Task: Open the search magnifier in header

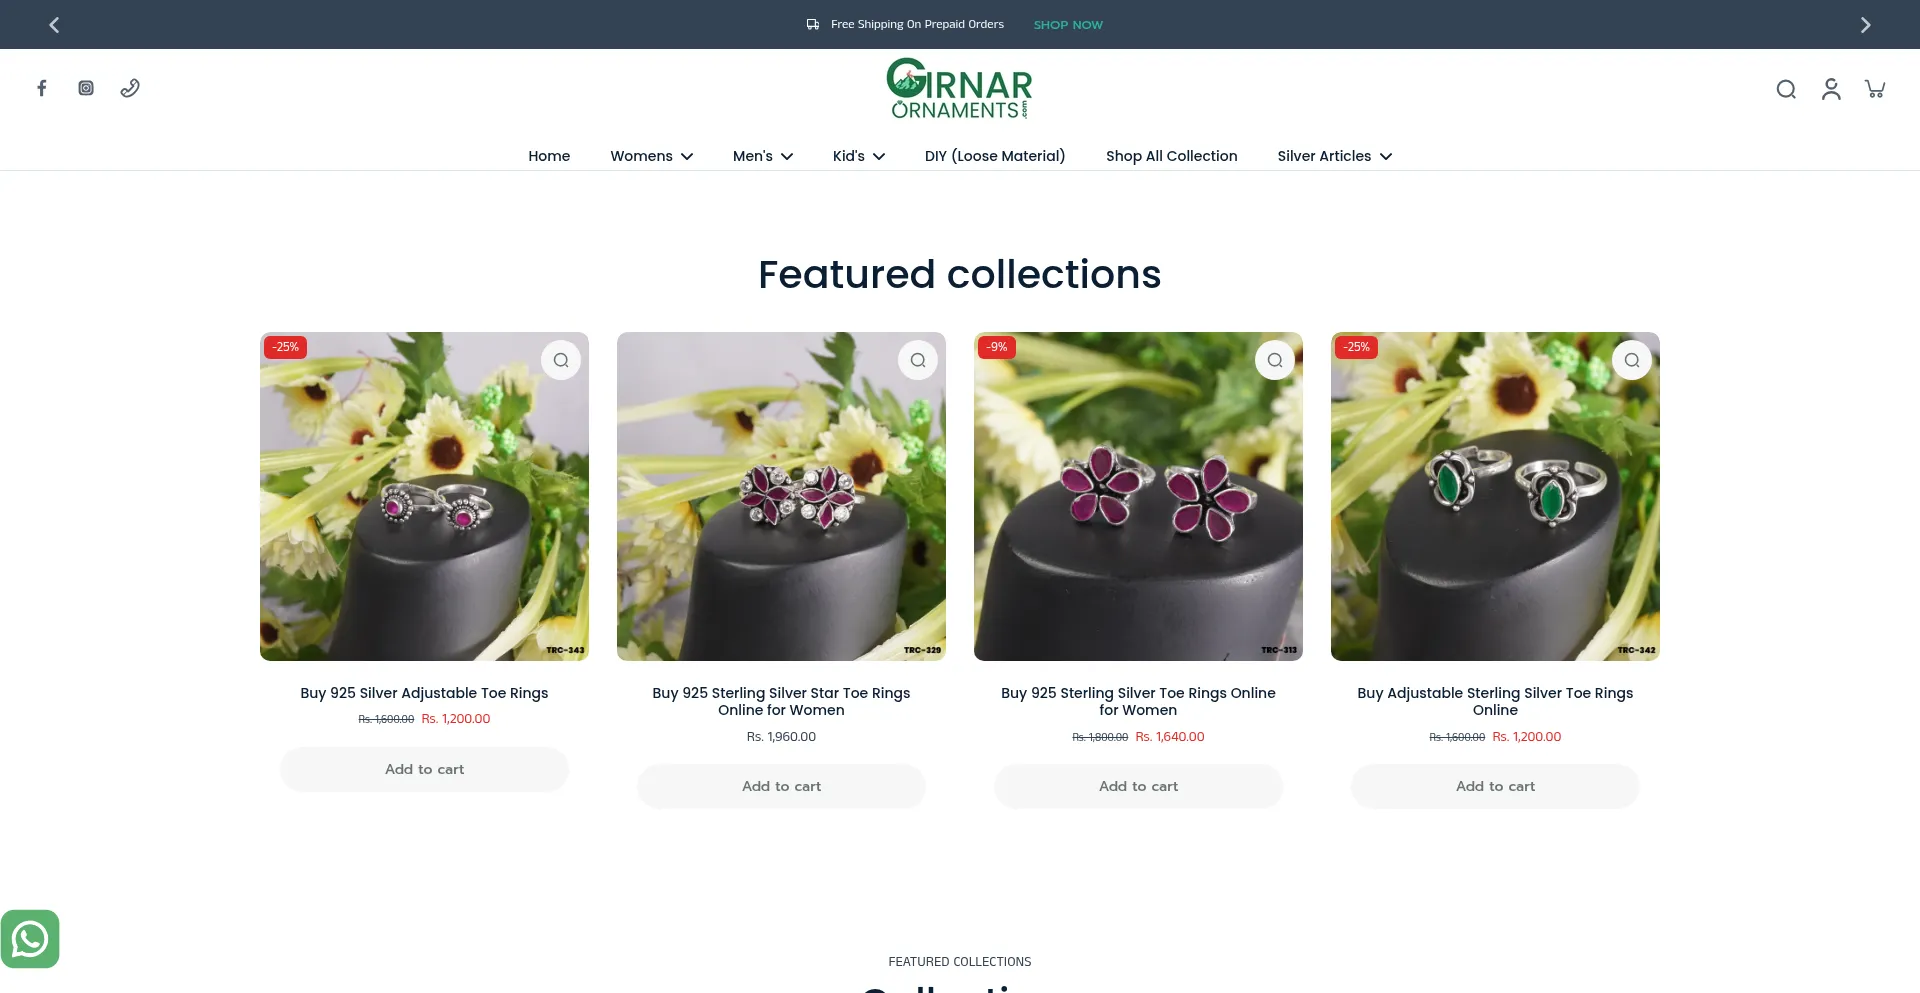Action: point(1786,89)
